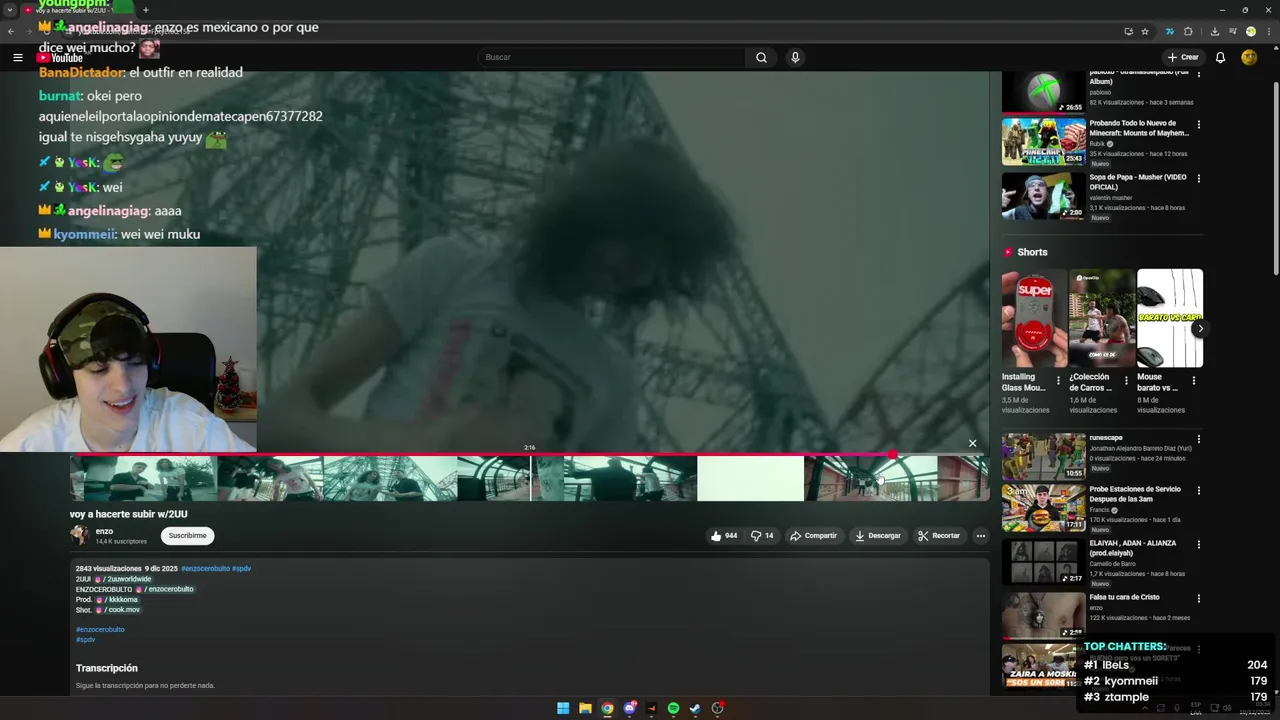This screenshot has width=1280, height=720.
Task: Click the Transcripción heading
Action: (107, 668)
